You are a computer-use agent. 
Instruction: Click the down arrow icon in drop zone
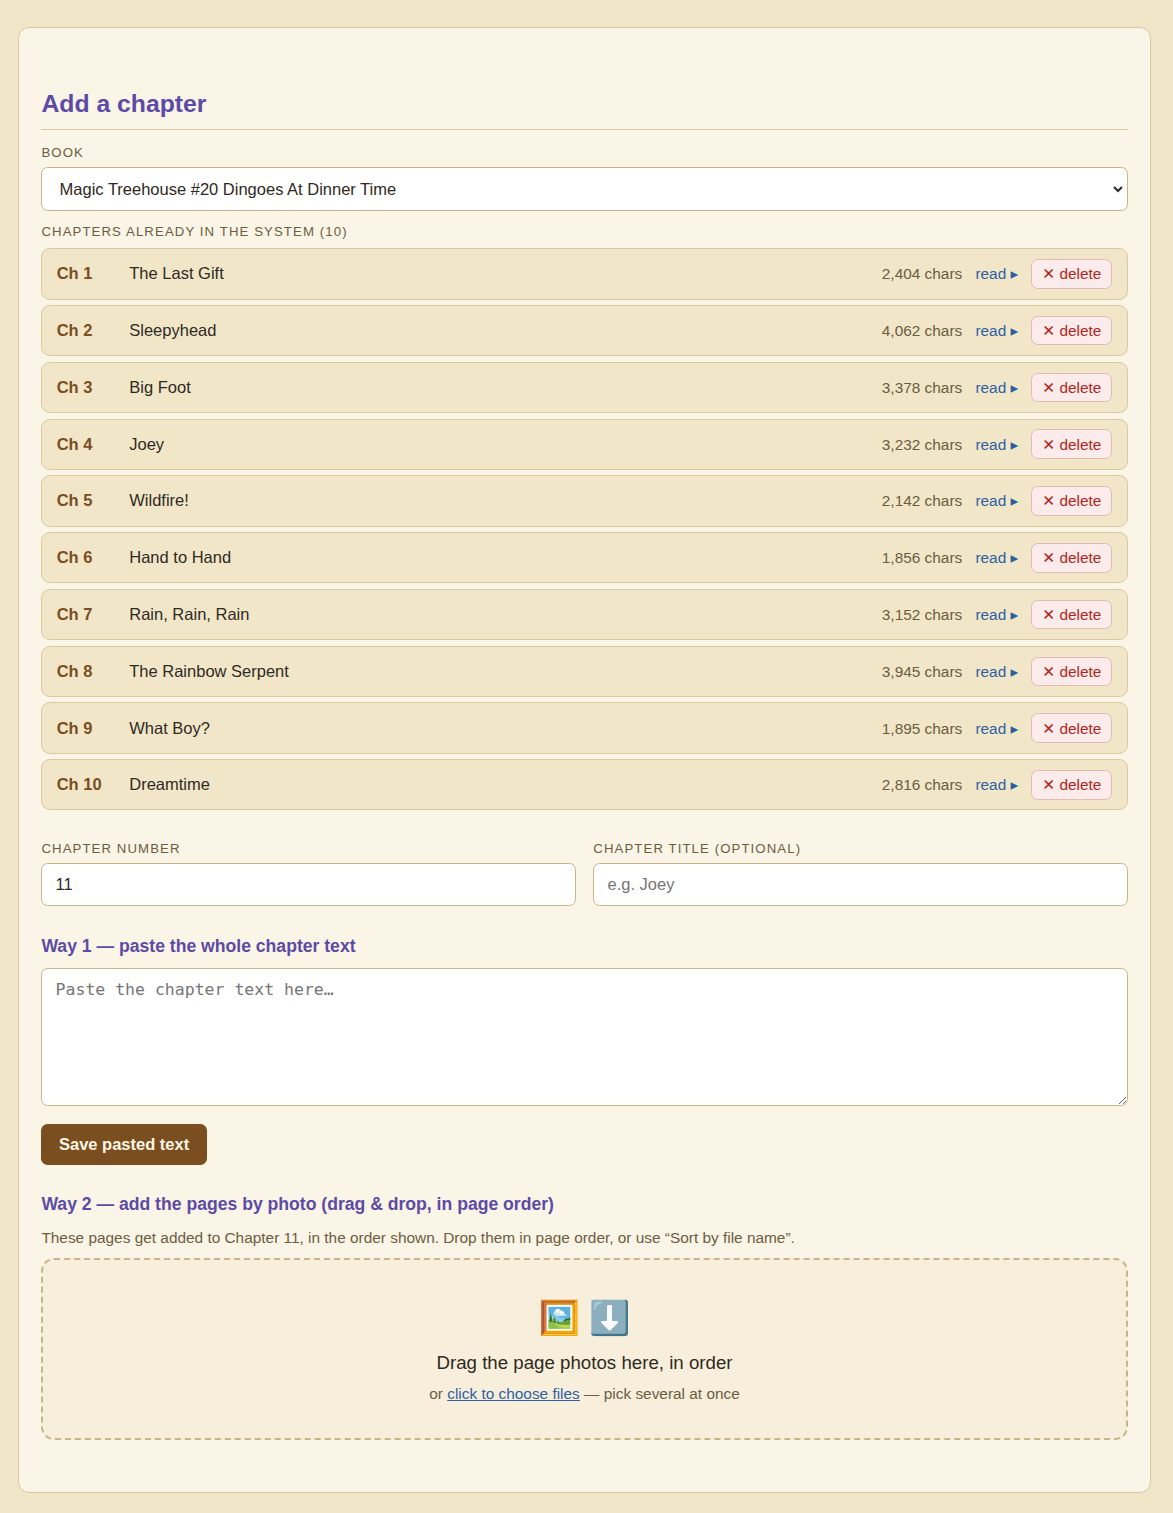click(609, 1318)
